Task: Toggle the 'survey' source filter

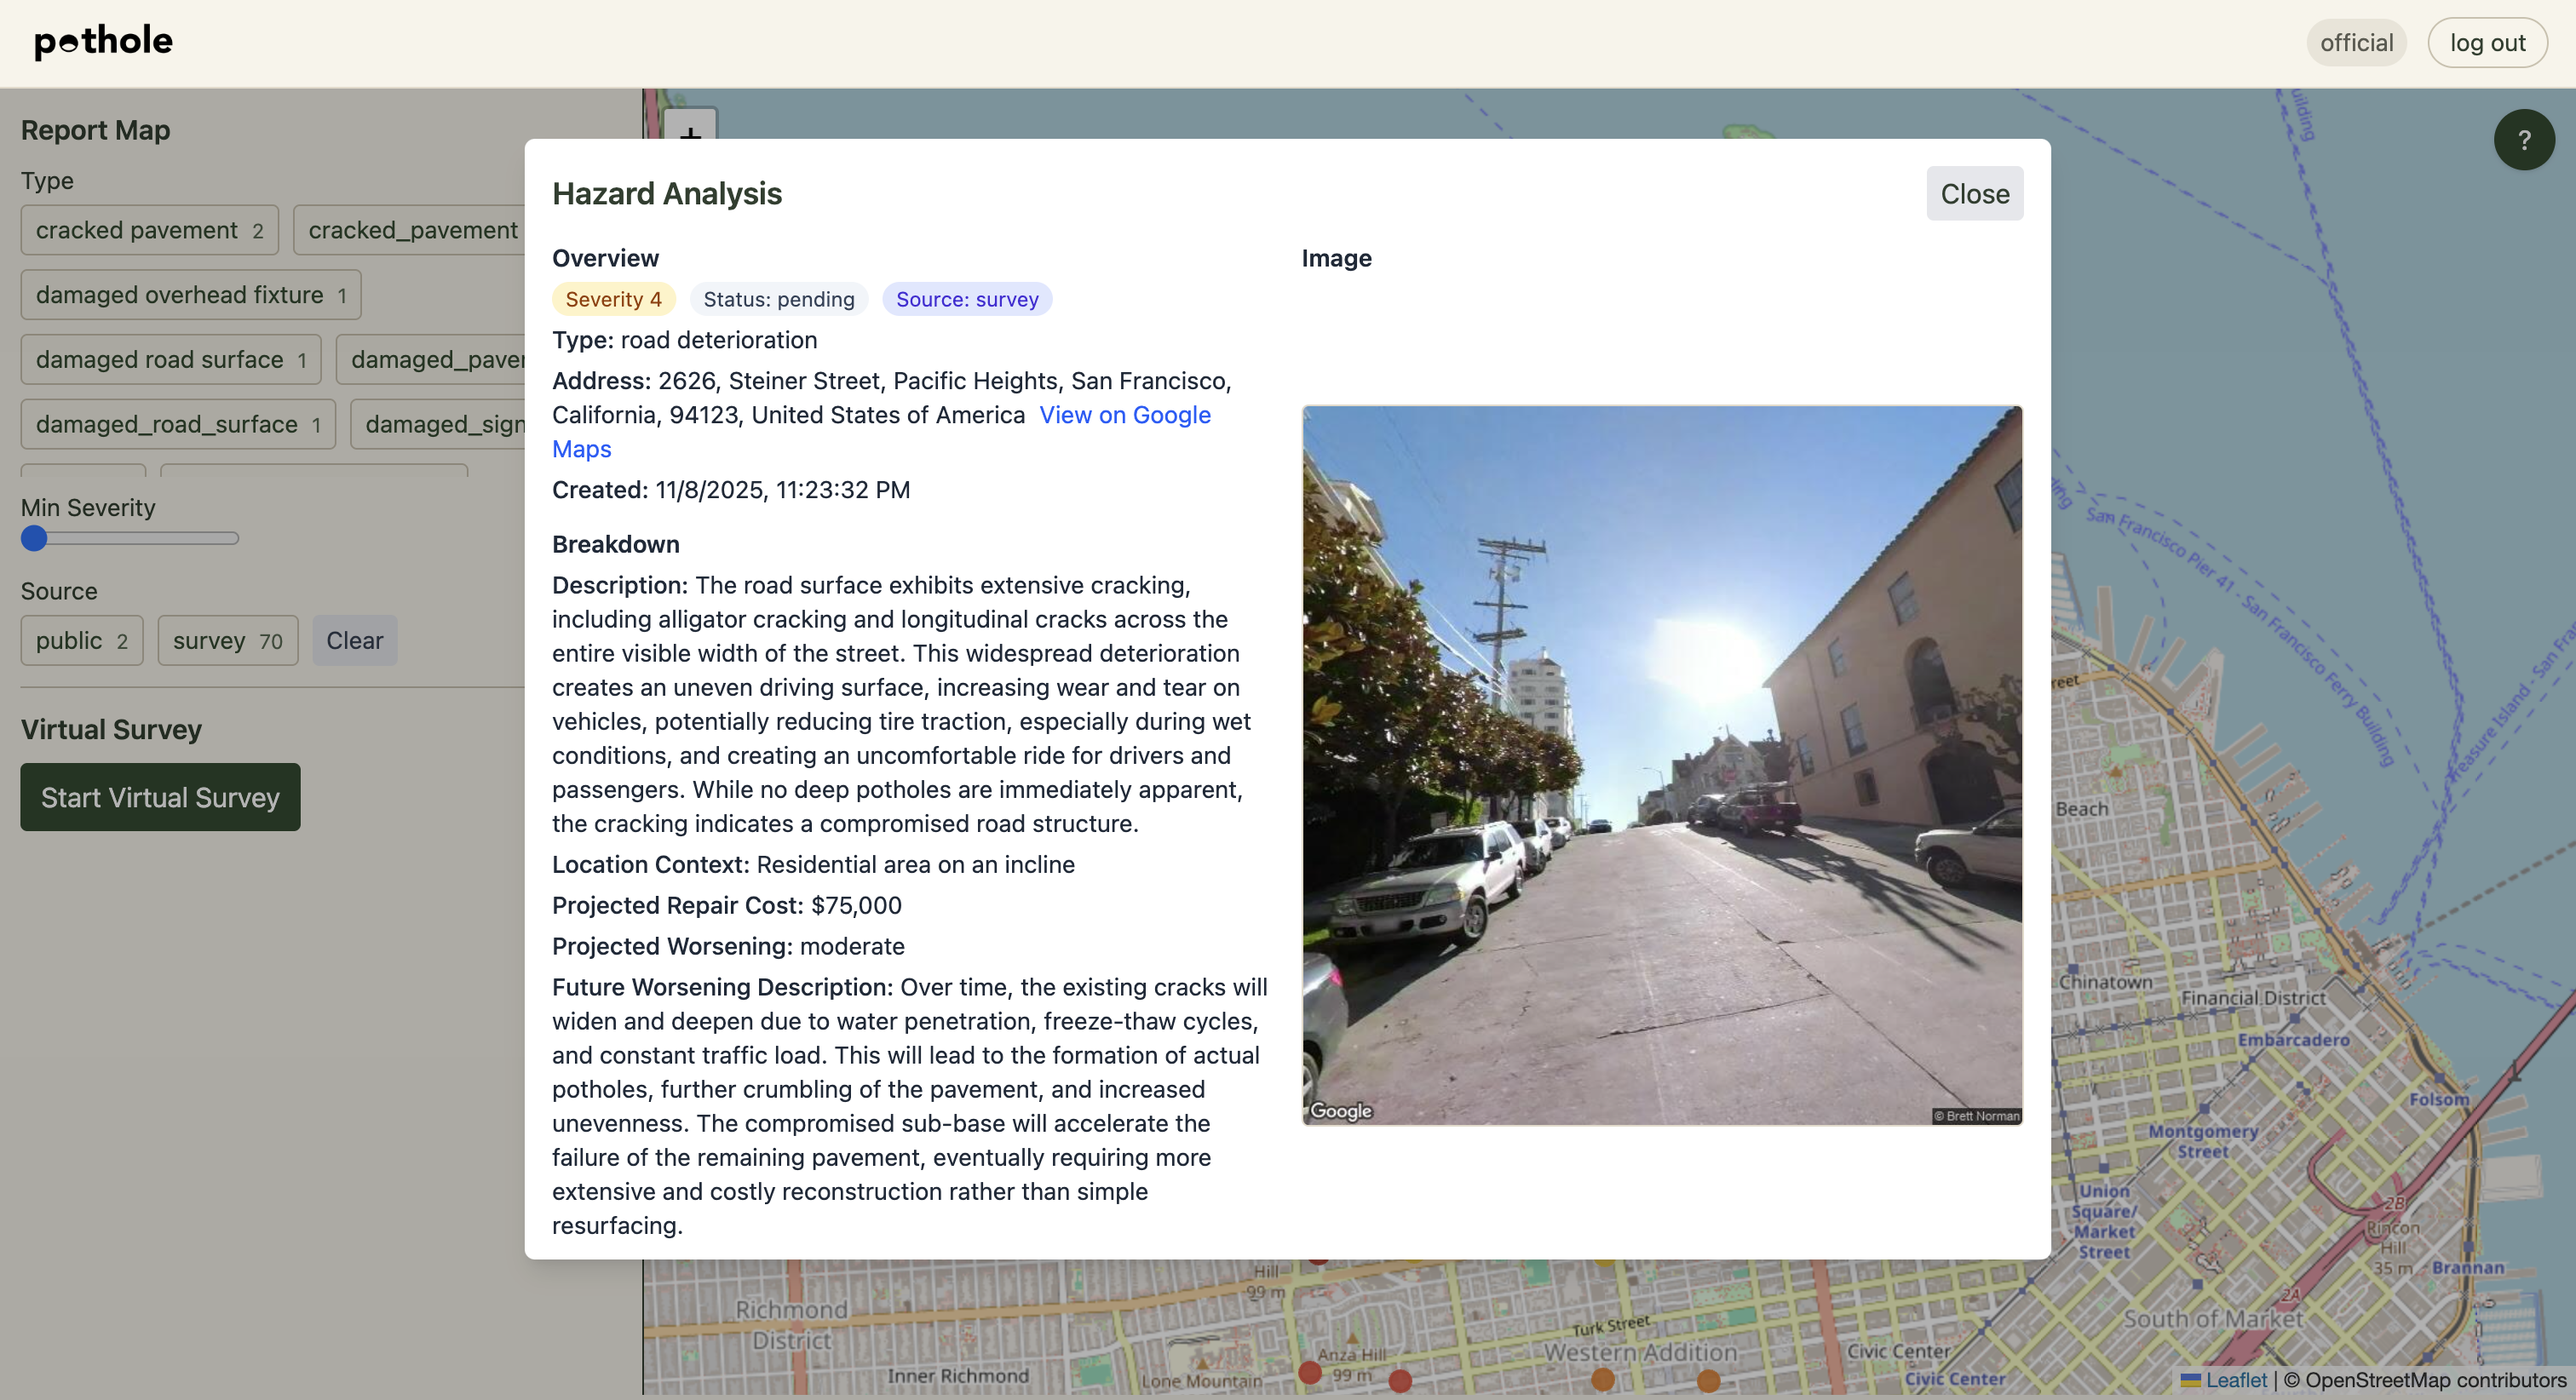Action: coord(227,641)
